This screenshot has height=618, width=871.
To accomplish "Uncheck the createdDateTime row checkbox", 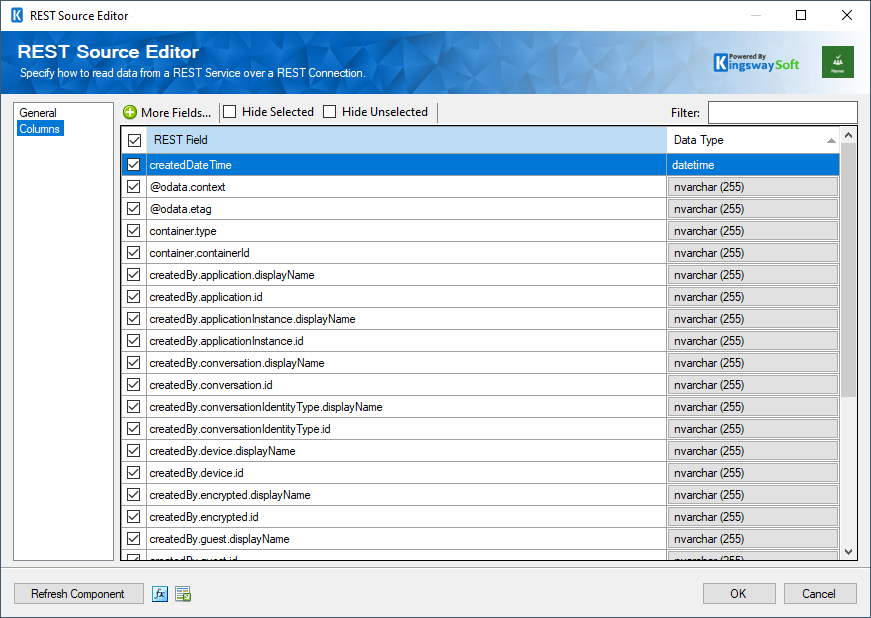I will pos(133,164).
